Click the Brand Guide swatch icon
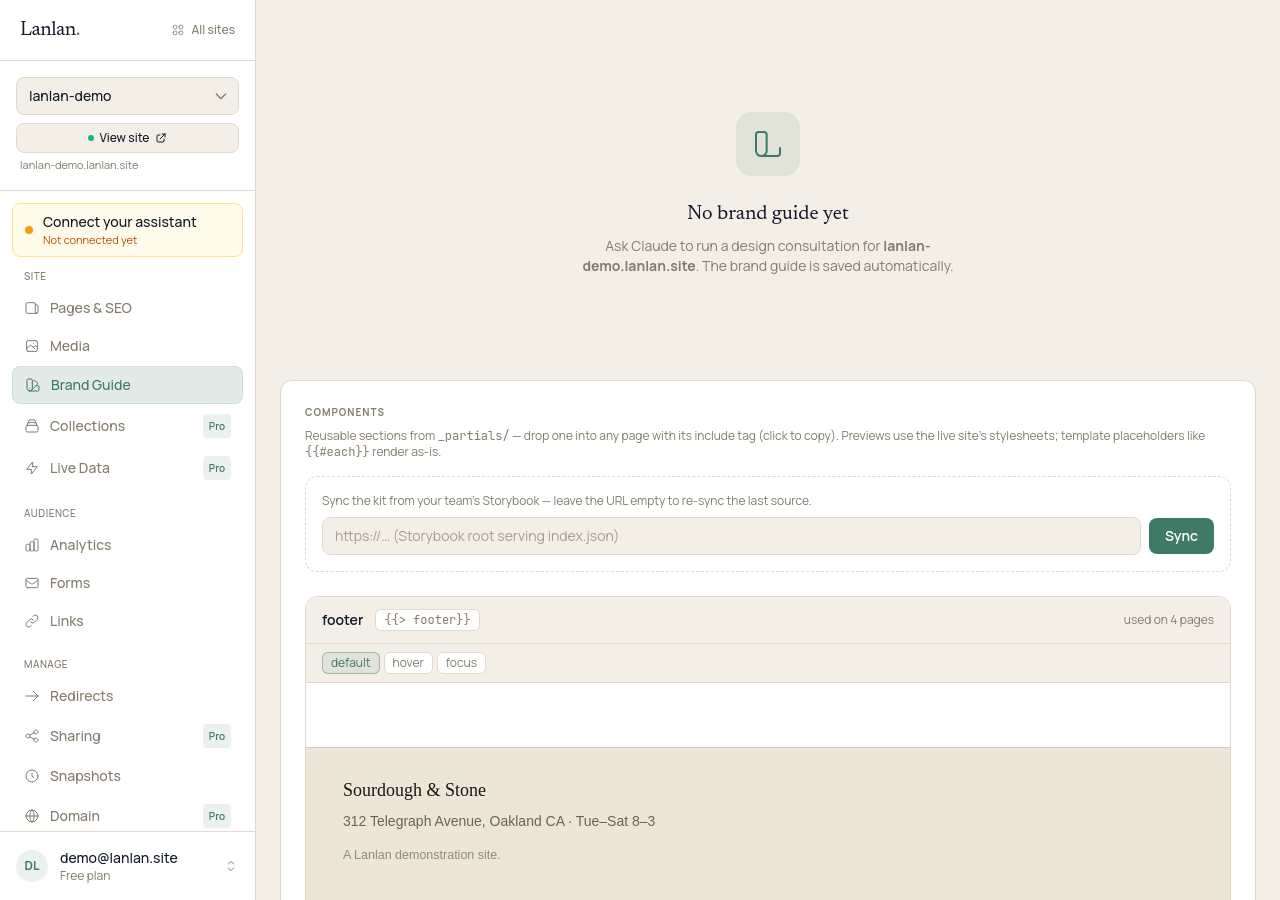 click(33, 385)
